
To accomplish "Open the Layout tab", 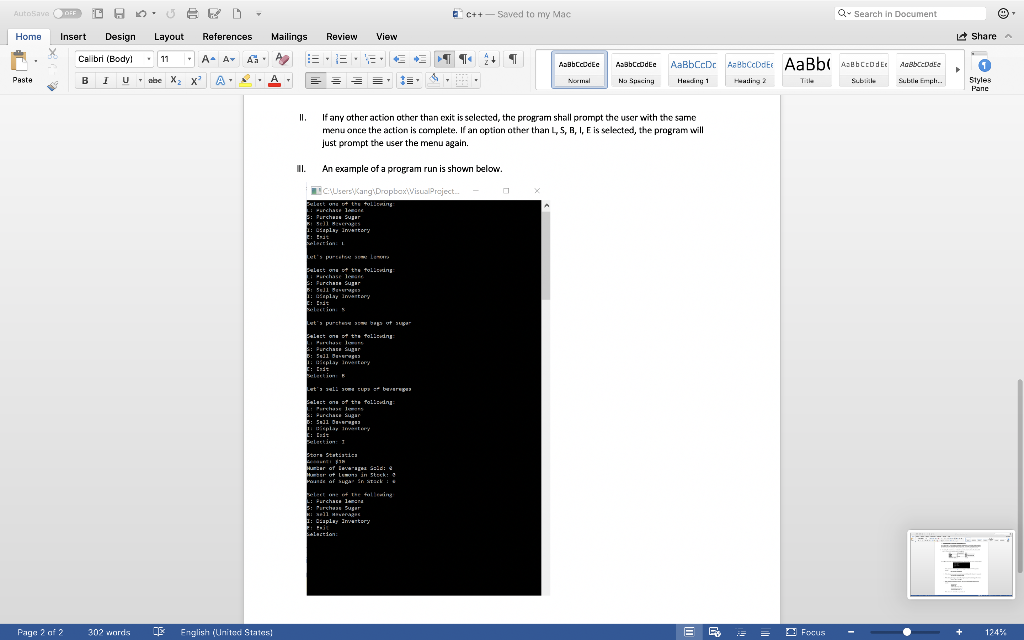I will (x=168, y=37).
